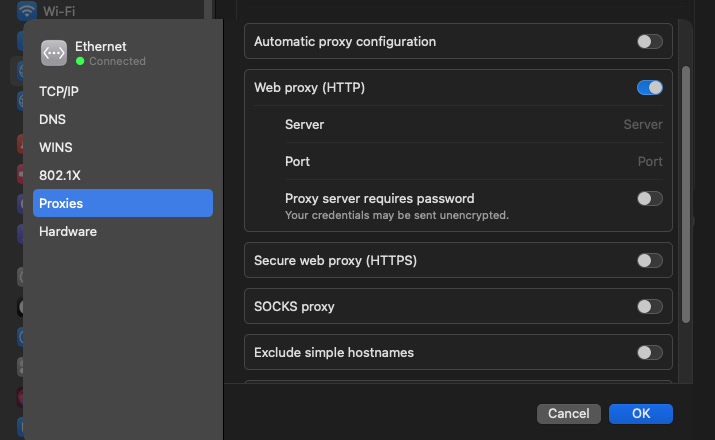Go to the Hardware section
Screen dimensions: 715x440
(x=123, y=231)
